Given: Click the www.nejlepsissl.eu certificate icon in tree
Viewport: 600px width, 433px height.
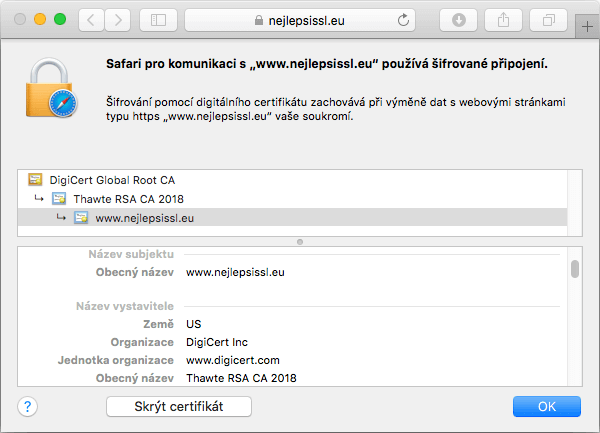Looking at the screenshot, I should (x=81, y=218).
